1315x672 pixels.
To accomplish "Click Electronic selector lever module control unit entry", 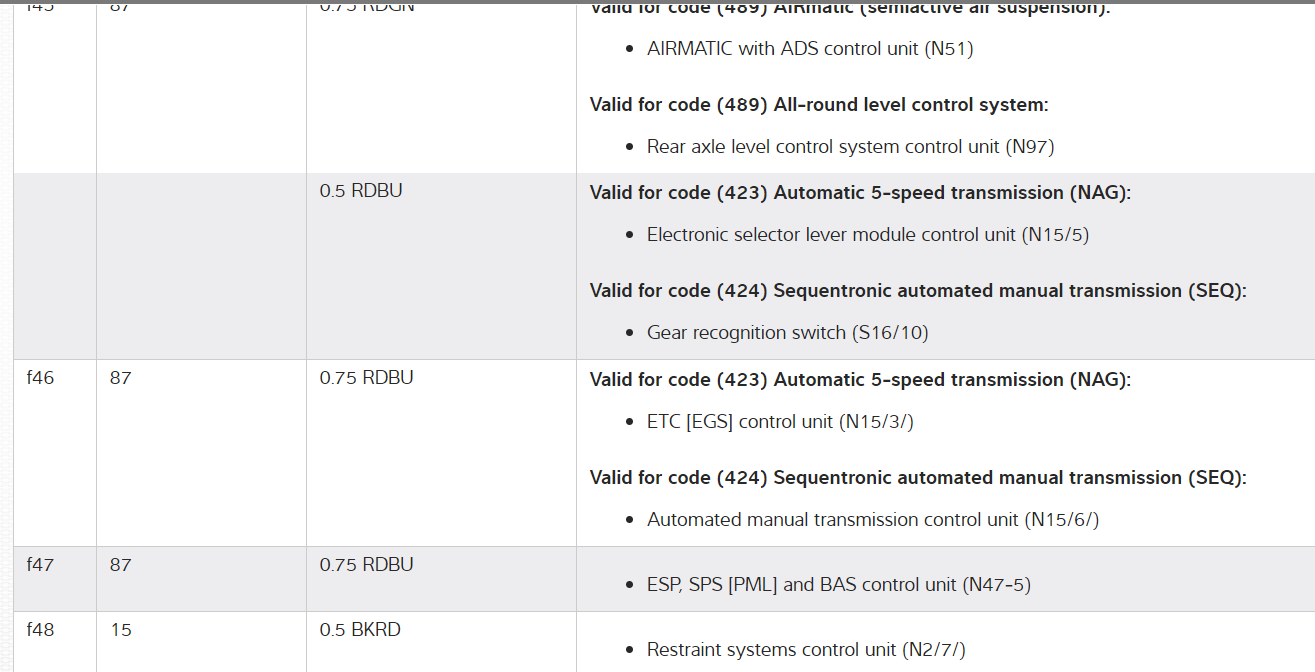I will tap(867, 235).
